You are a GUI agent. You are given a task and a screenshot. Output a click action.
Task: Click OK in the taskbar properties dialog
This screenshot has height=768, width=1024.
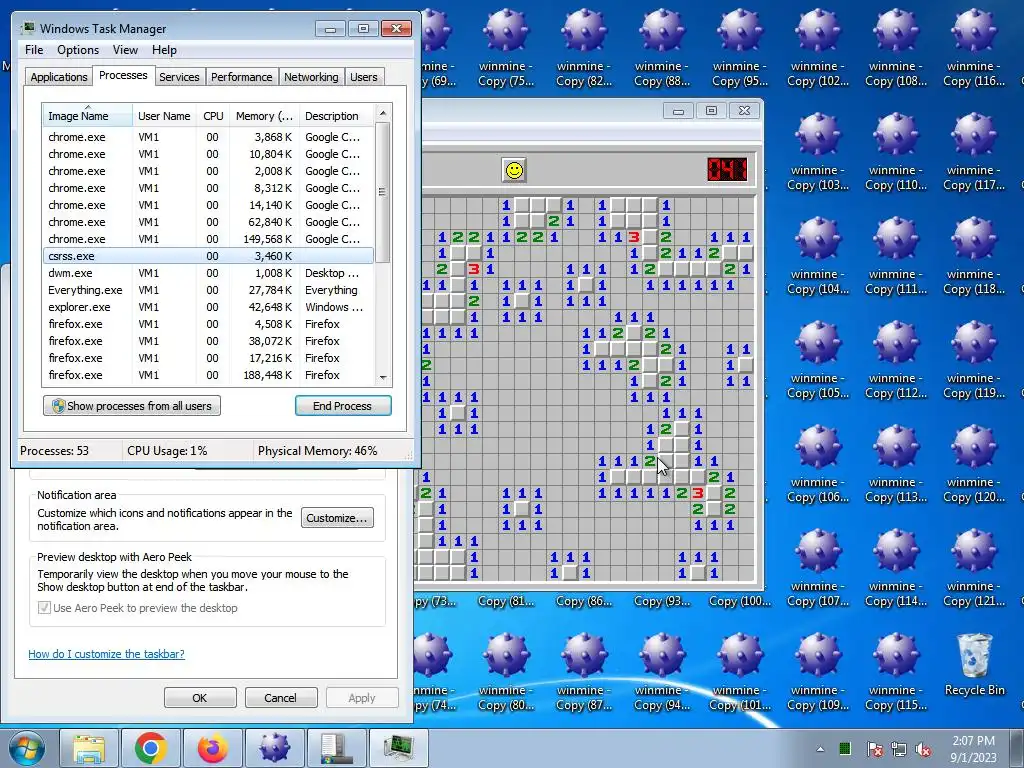click(200, 697)
